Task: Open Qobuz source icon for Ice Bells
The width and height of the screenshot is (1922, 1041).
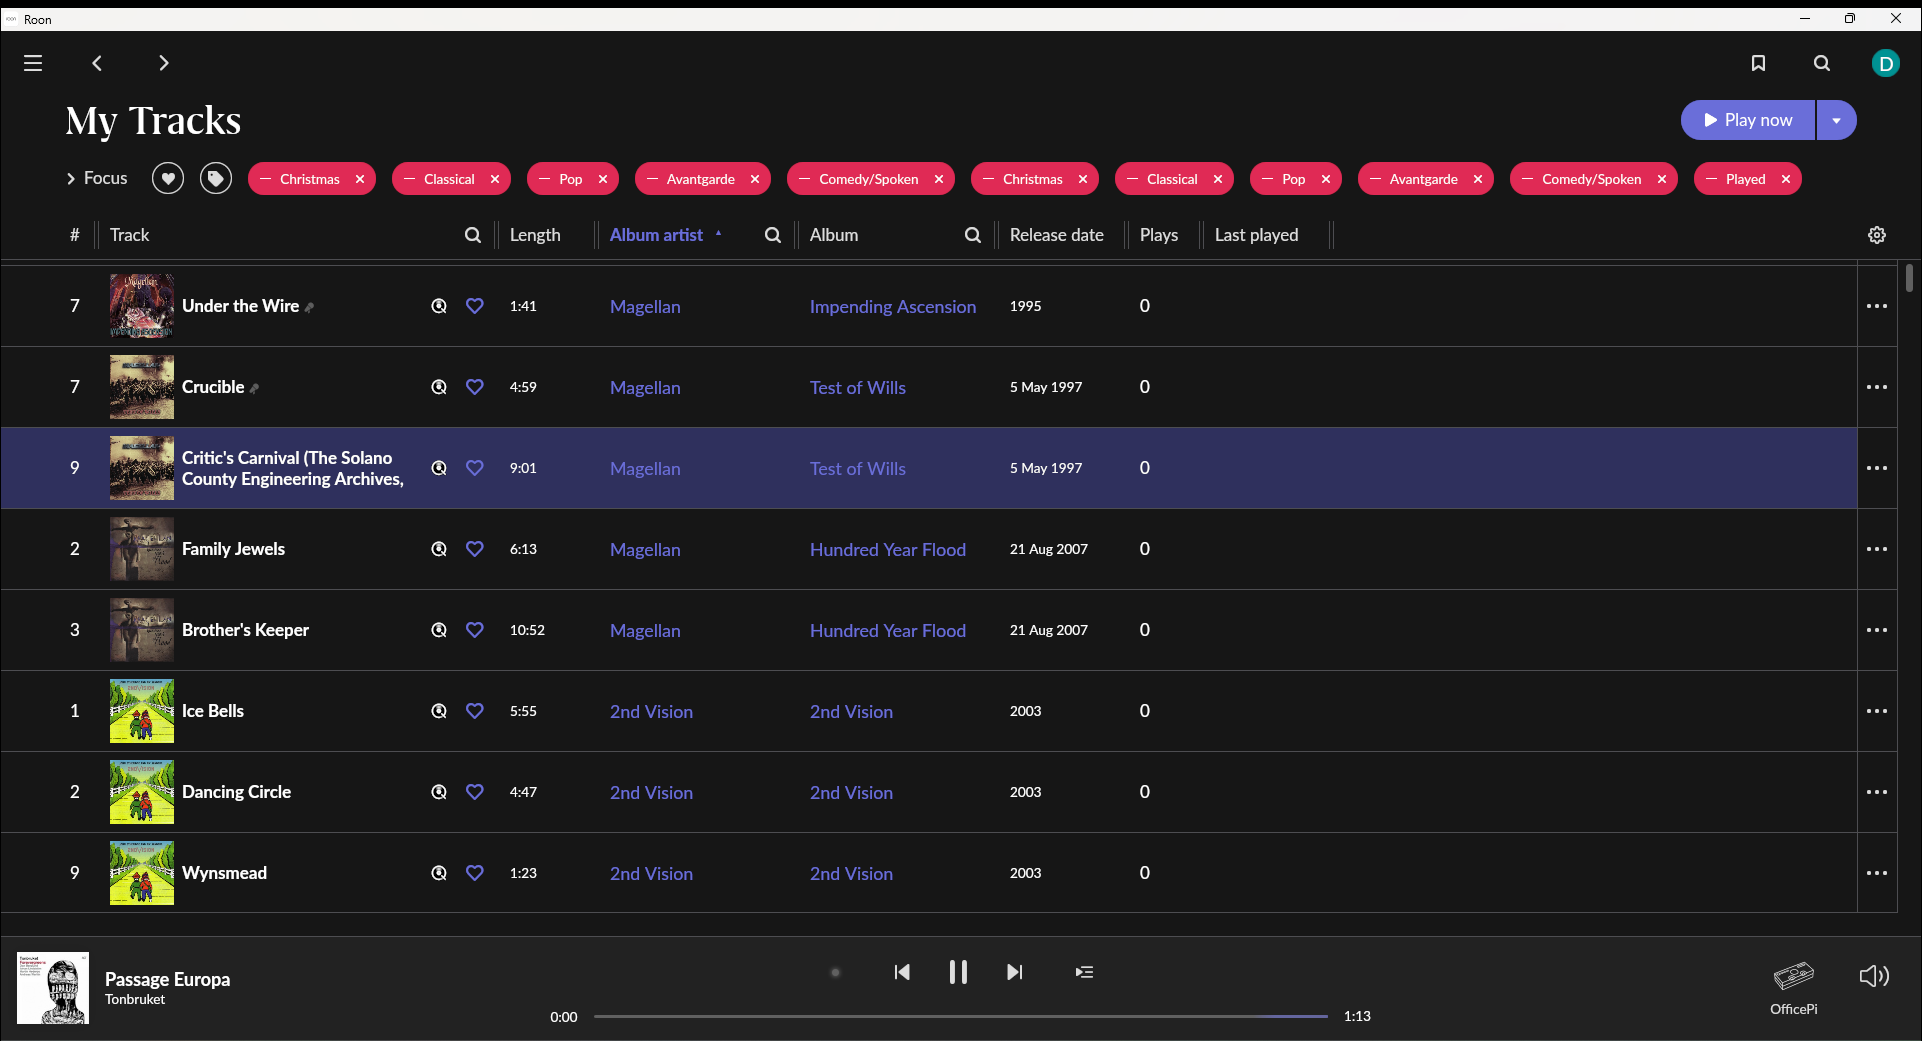Action: [x=439, y=711]
